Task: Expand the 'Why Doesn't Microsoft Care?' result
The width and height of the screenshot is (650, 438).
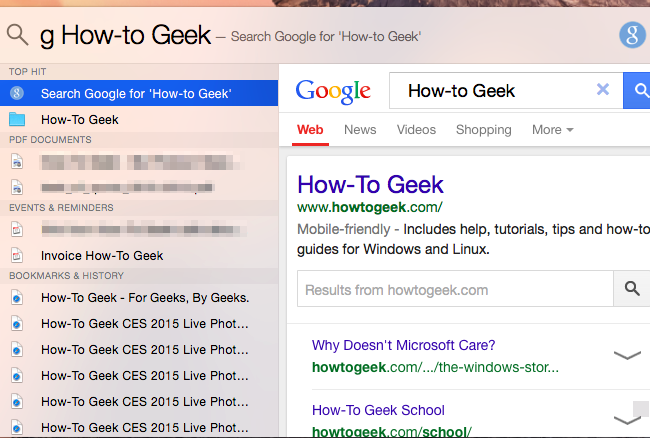Action: [x=627, y=355]
